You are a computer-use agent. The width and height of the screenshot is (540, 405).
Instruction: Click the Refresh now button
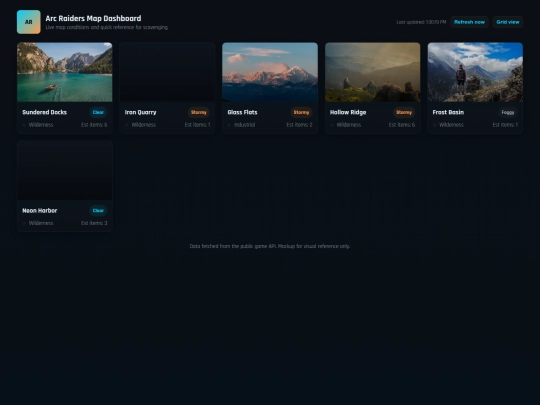(469, 22)
